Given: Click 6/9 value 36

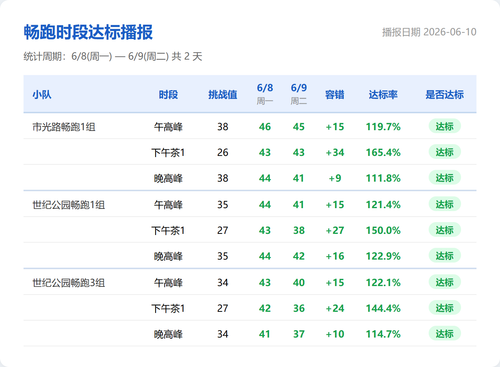Looking at the screenshot, I should click(299, 308).
